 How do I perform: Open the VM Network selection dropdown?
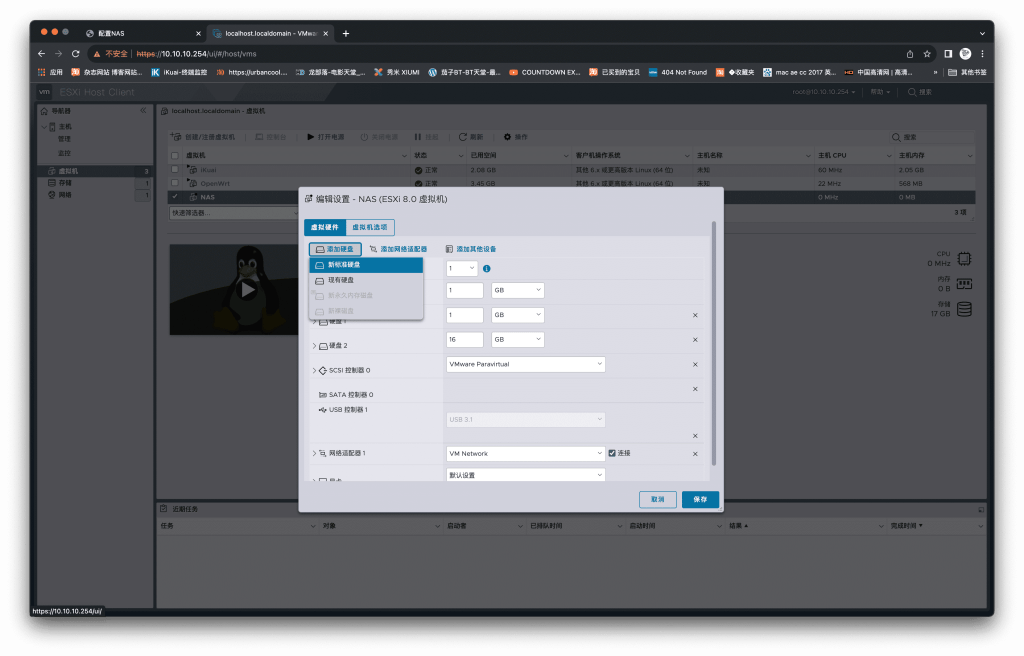coord(525,453)
